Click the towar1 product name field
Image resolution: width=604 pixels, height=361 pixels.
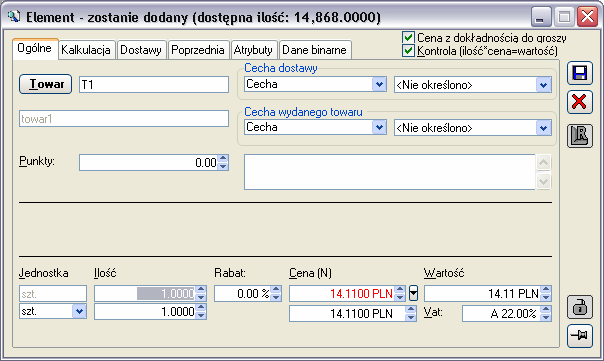[x=124, y=119]
